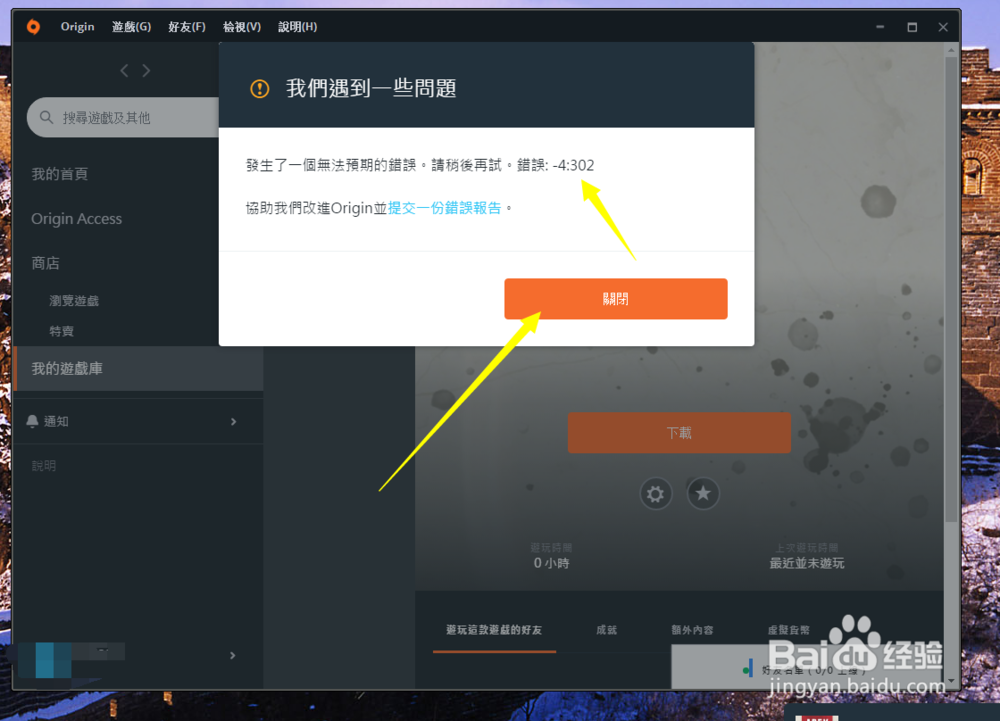
Task: Expand the 通知 notifications section
Action: 232,420
